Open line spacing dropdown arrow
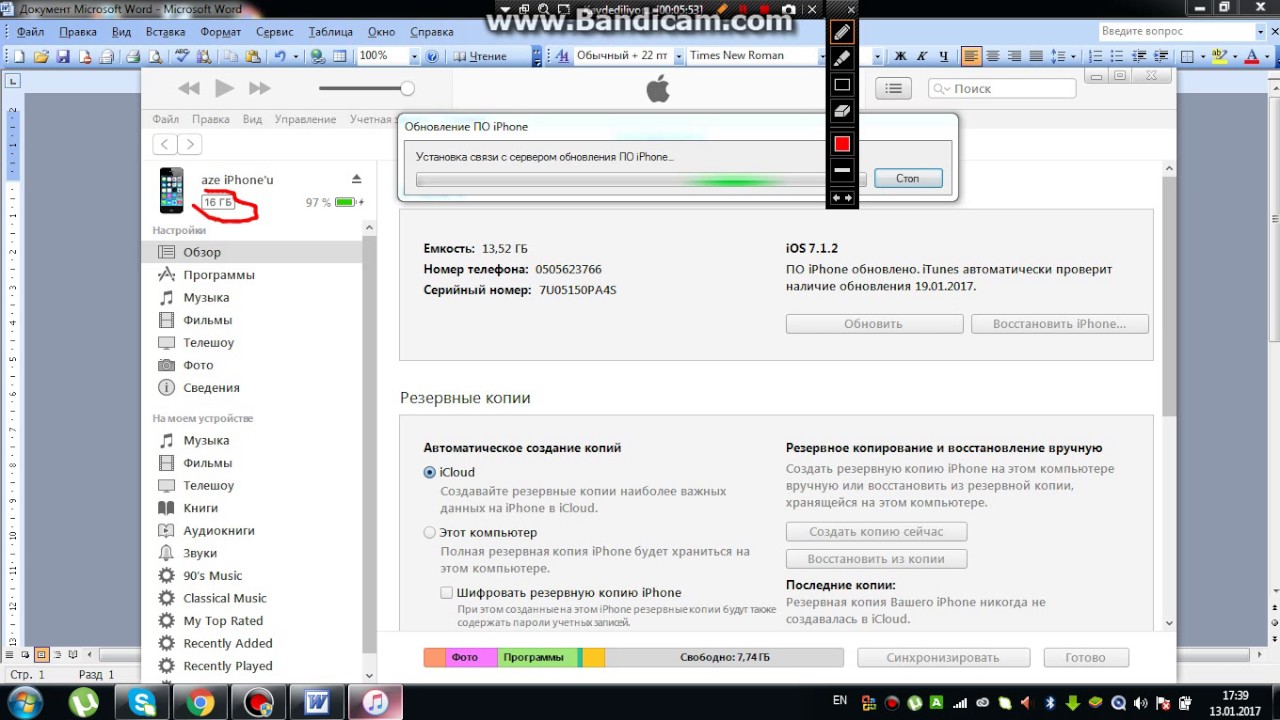This screenshot has height=720, width=1280. (1074, 56)
